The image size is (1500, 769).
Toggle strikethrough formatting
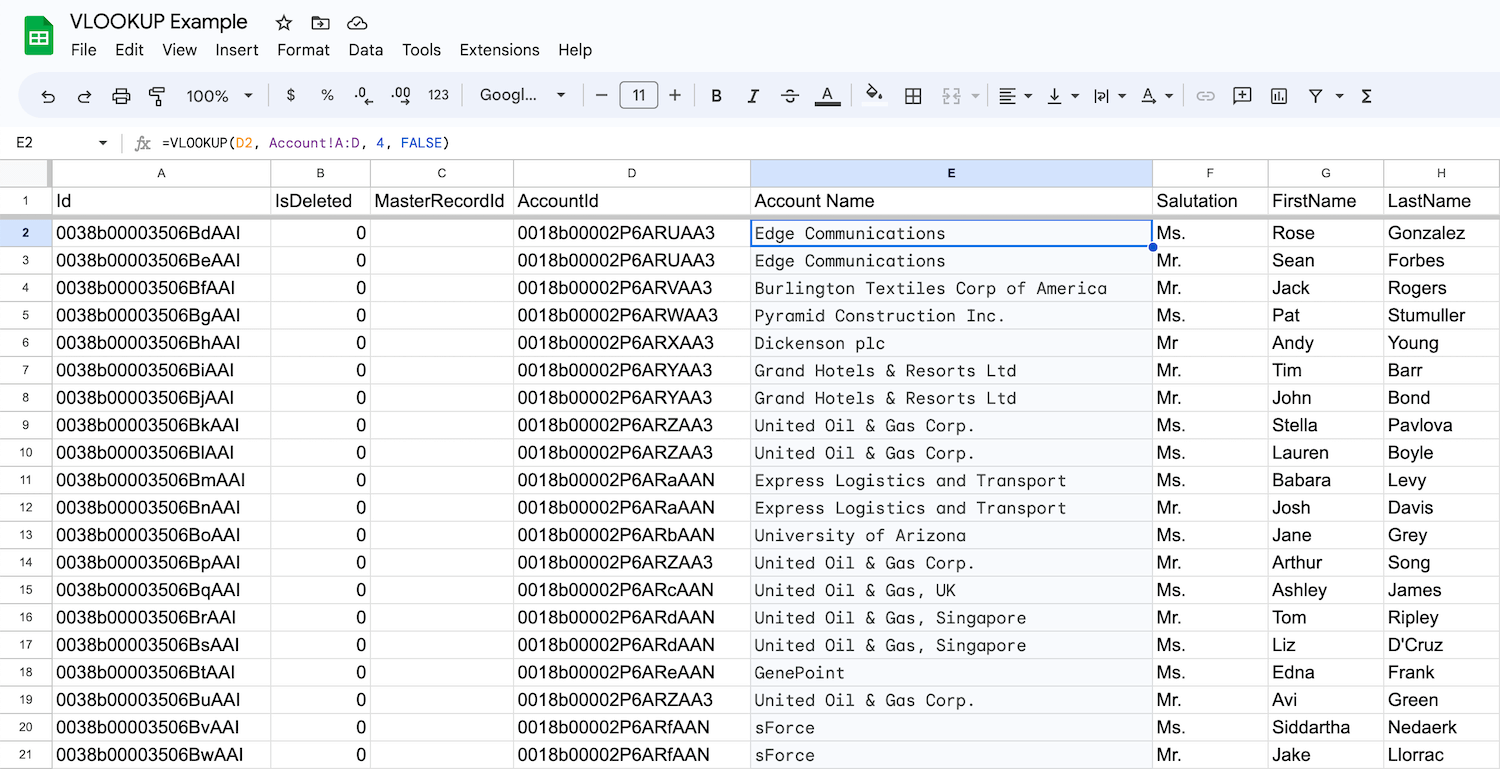tap(790, 96)
